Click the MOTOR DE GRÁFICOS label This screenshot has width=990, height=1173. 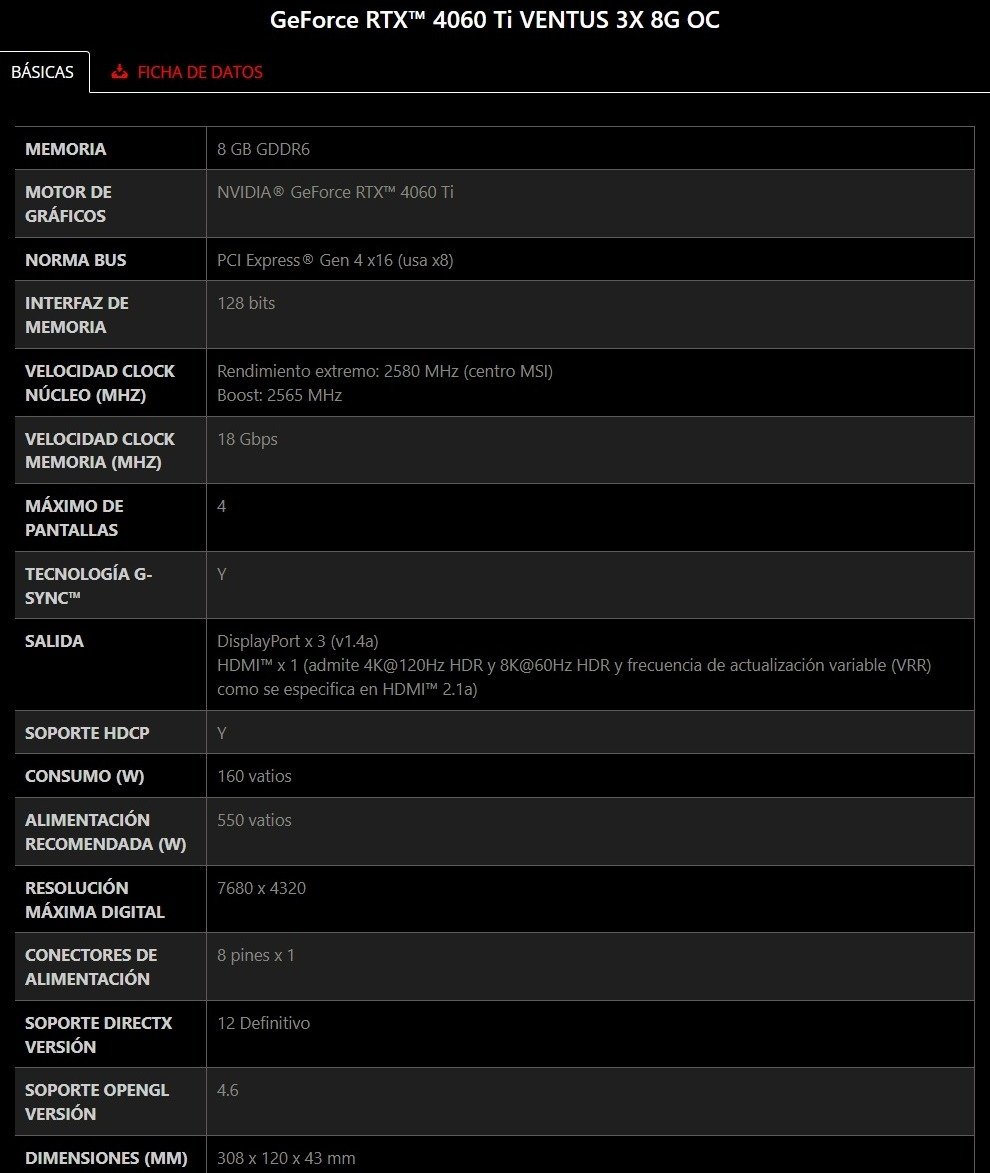(68, 204)
